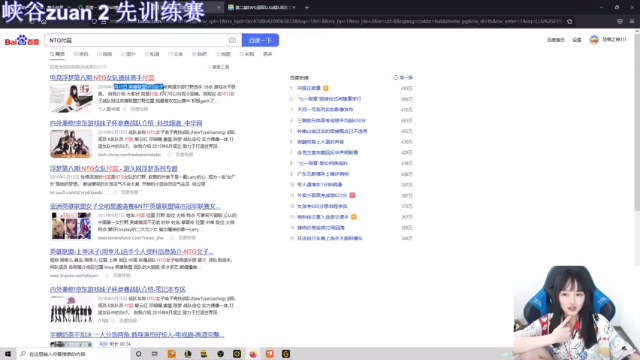Click 百度首页 link in top right
Image resolution: width=640 pixels, height=360 pixels.
click(556, 40)
